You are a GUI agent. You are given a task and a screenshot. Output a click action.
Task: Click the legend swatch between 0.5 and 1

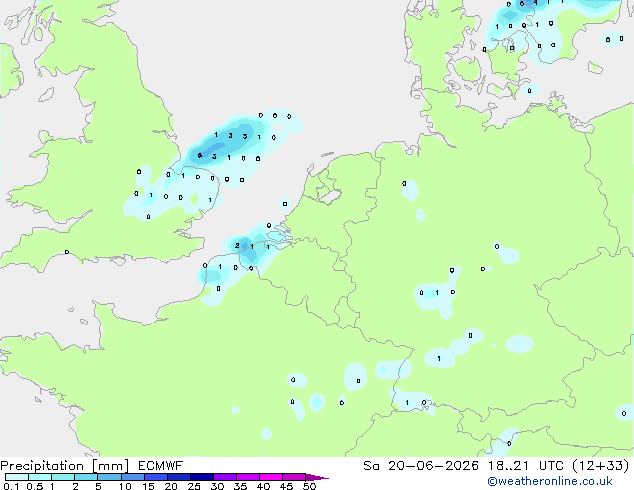click(40, 477)
